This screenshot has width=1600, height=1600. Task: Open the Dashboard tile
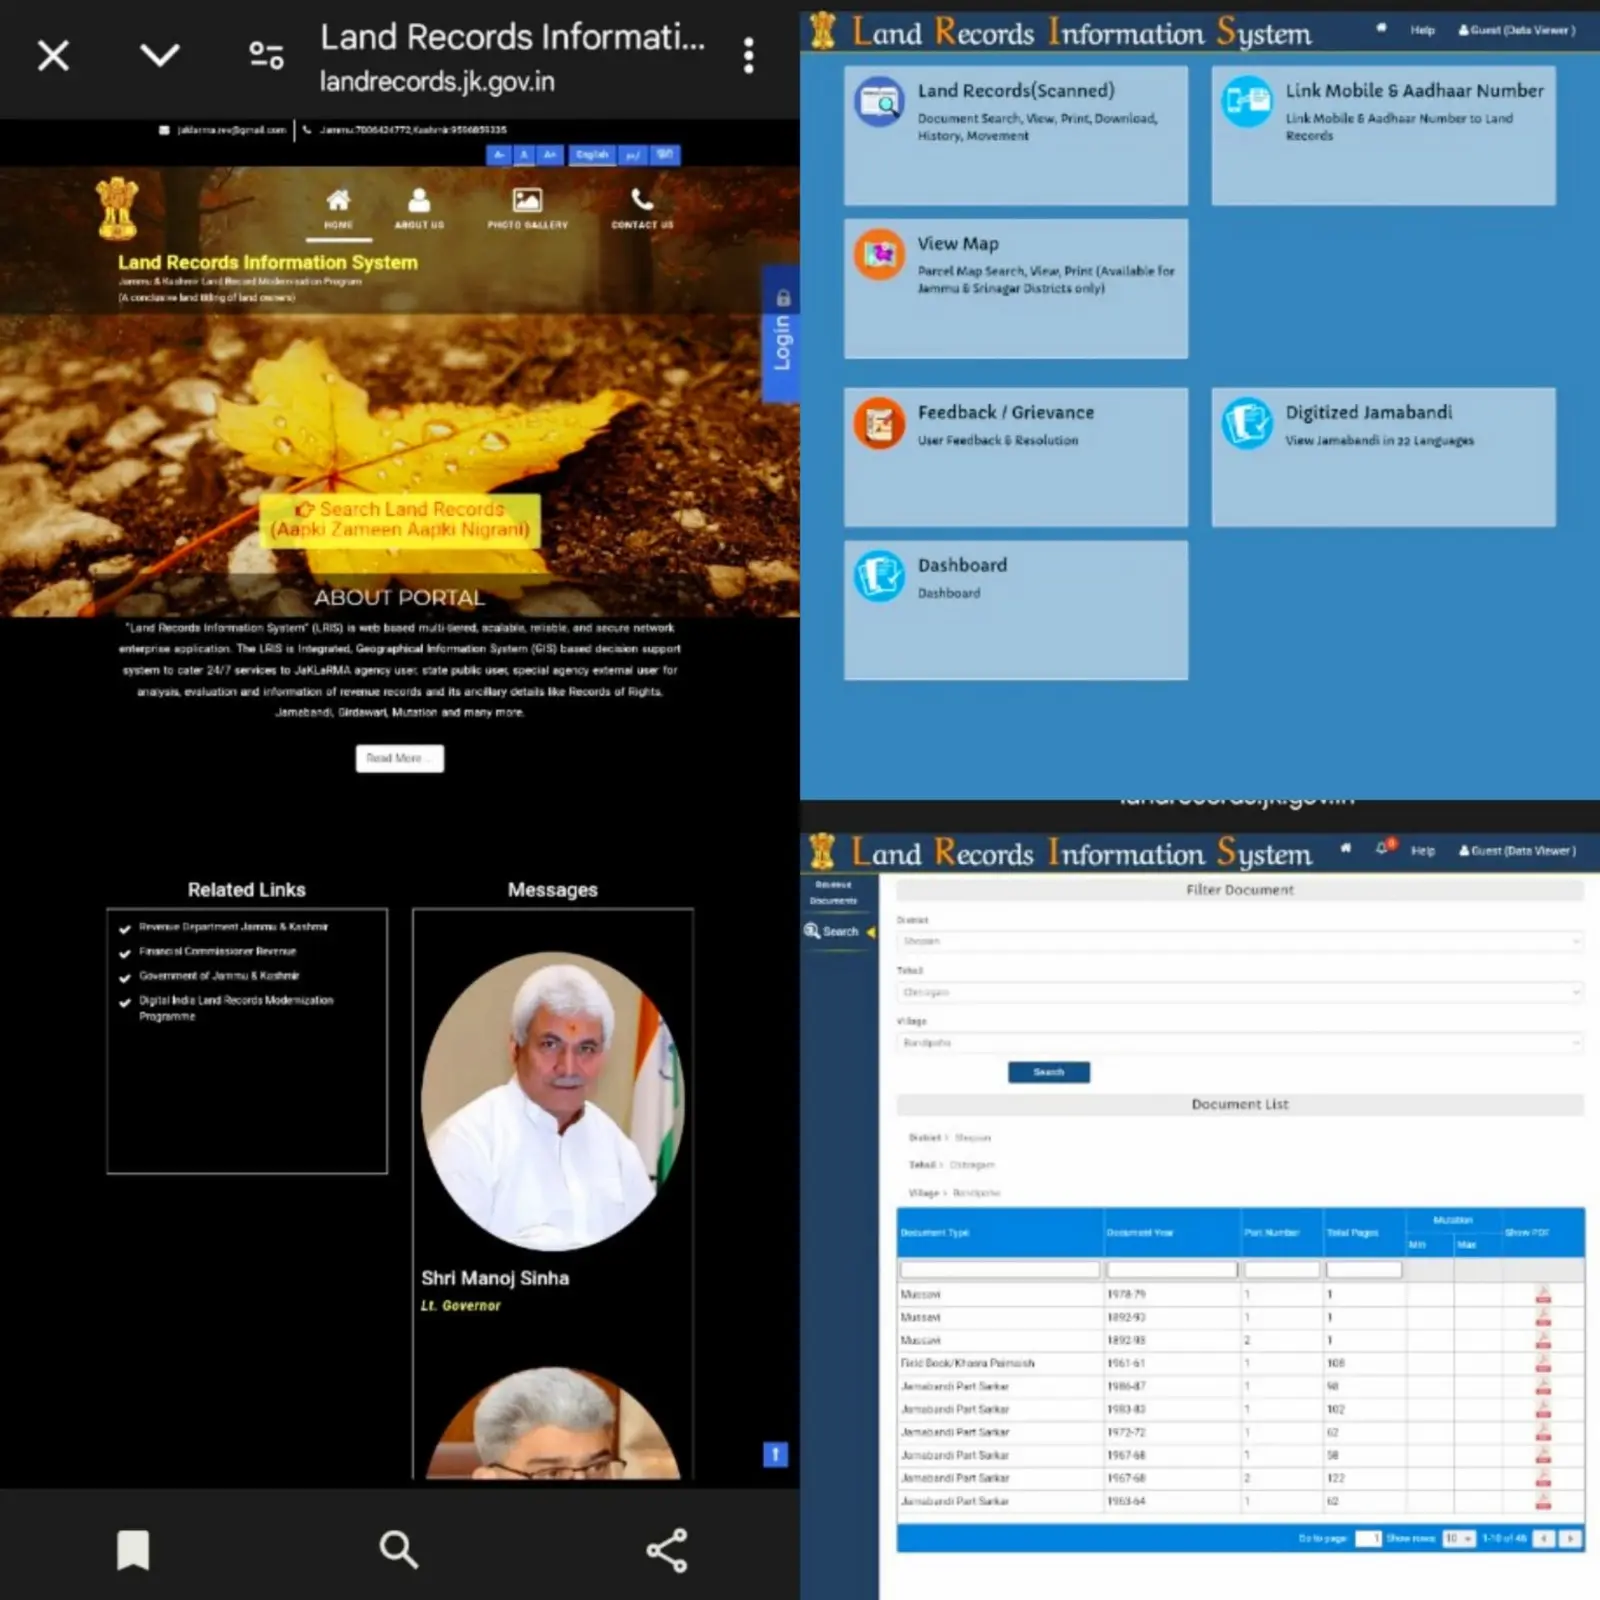(x=1016, y=610)
